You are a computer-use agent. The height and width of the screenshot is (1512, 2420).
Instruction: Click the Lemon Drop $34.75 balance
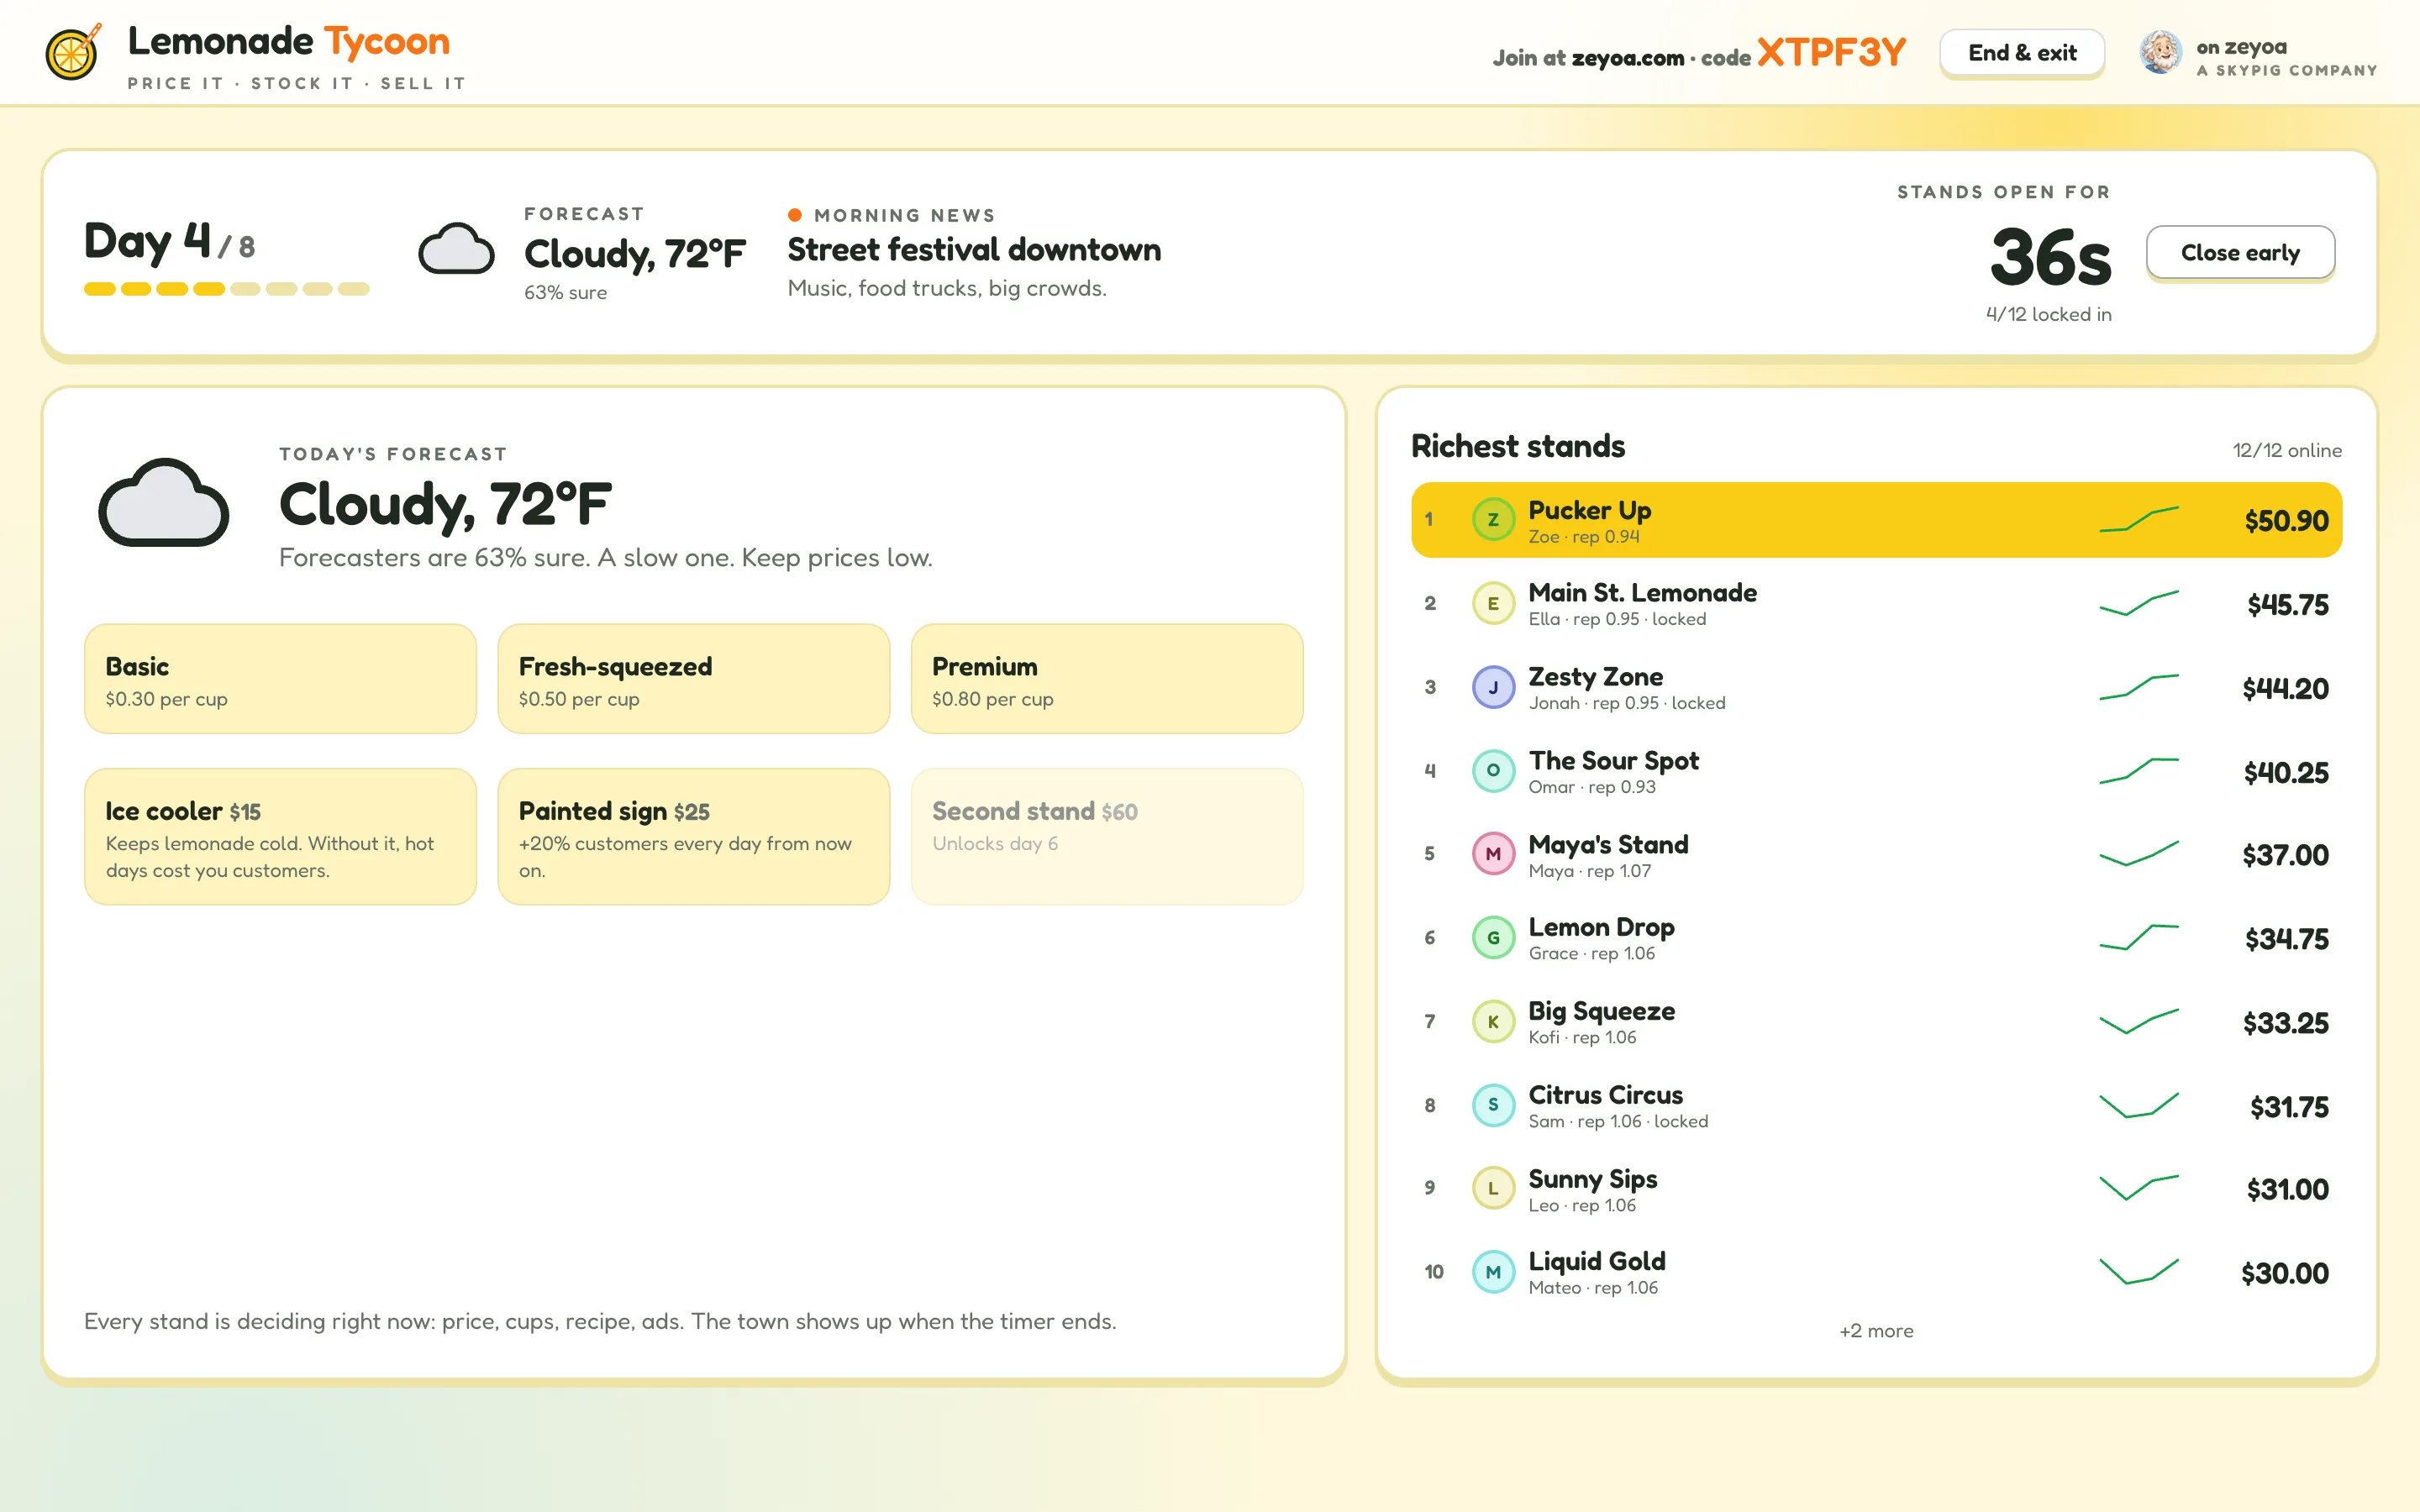(x=2287, y=940)
